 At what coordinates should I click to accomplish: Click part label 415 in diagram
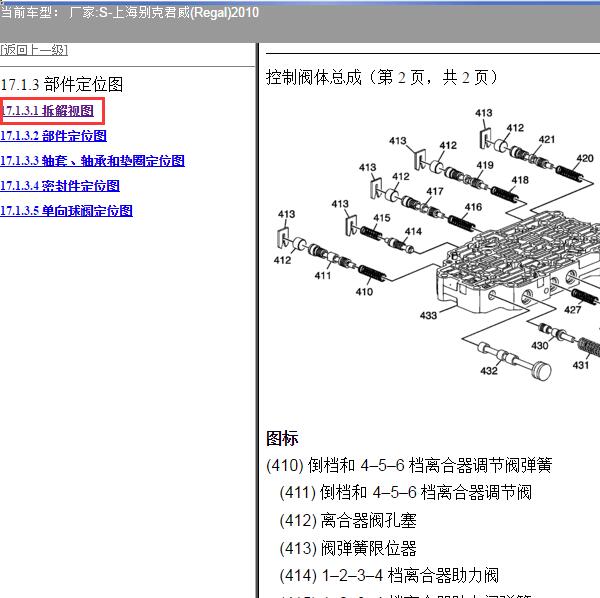click(382, 218)
